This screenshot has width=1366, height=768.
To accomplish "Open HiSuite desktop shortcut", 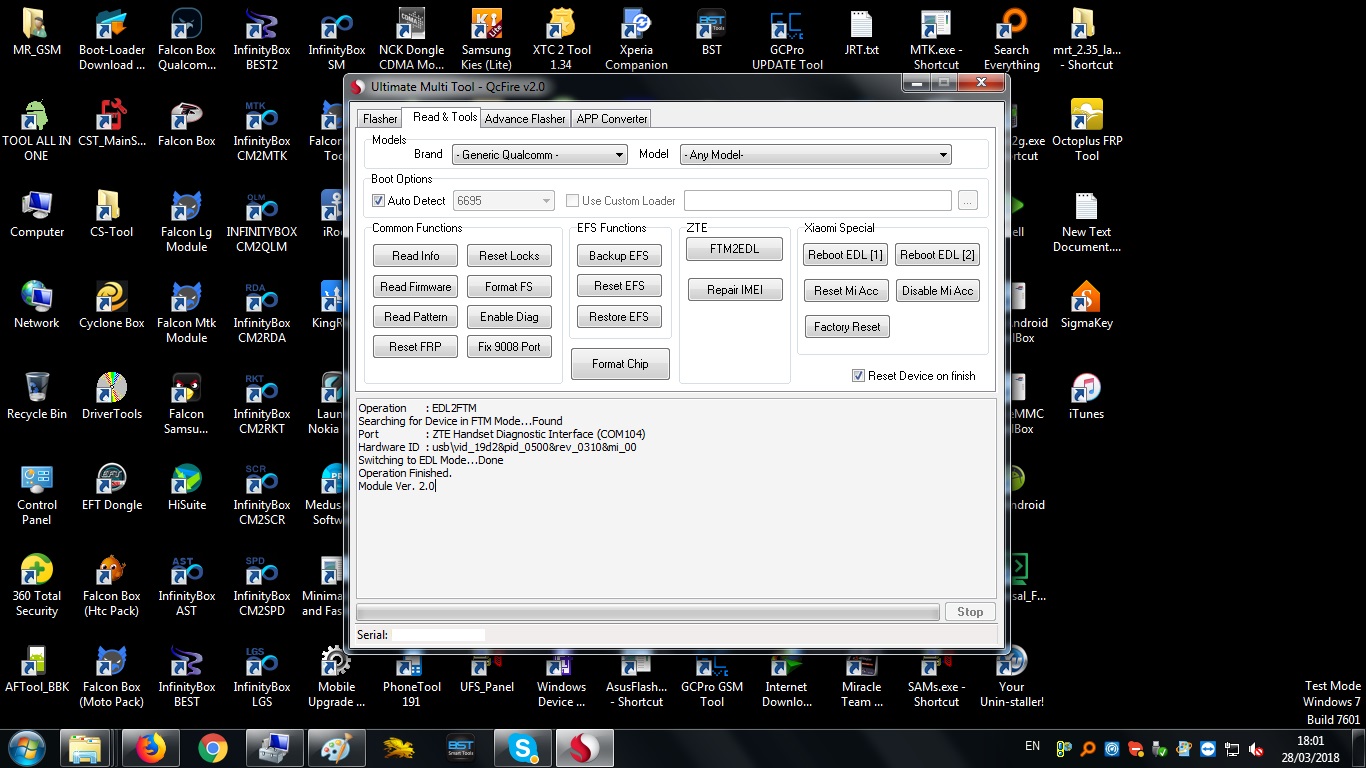I will pos(187,487).
